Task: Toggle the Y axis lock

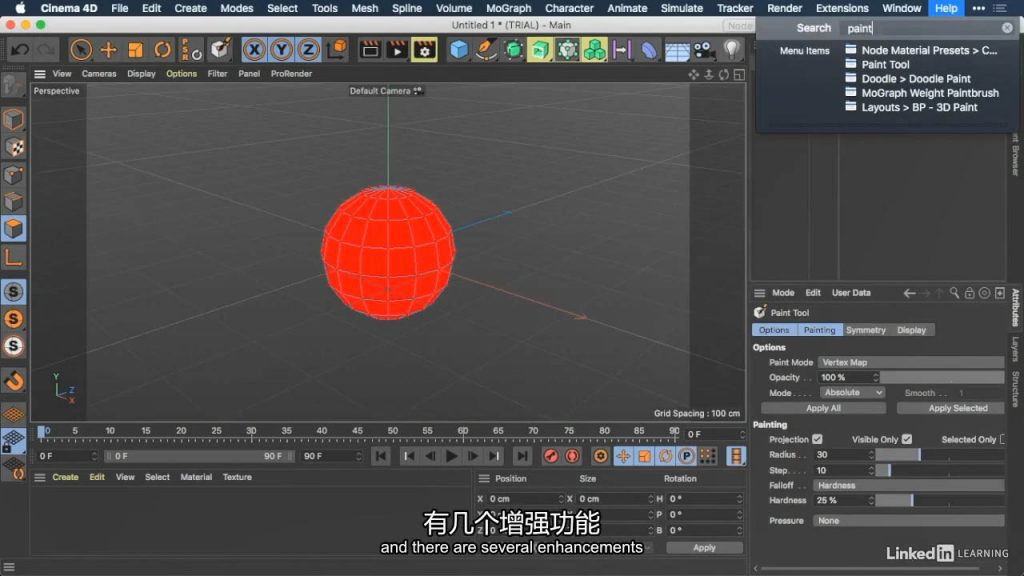Action: pos(281,50)
